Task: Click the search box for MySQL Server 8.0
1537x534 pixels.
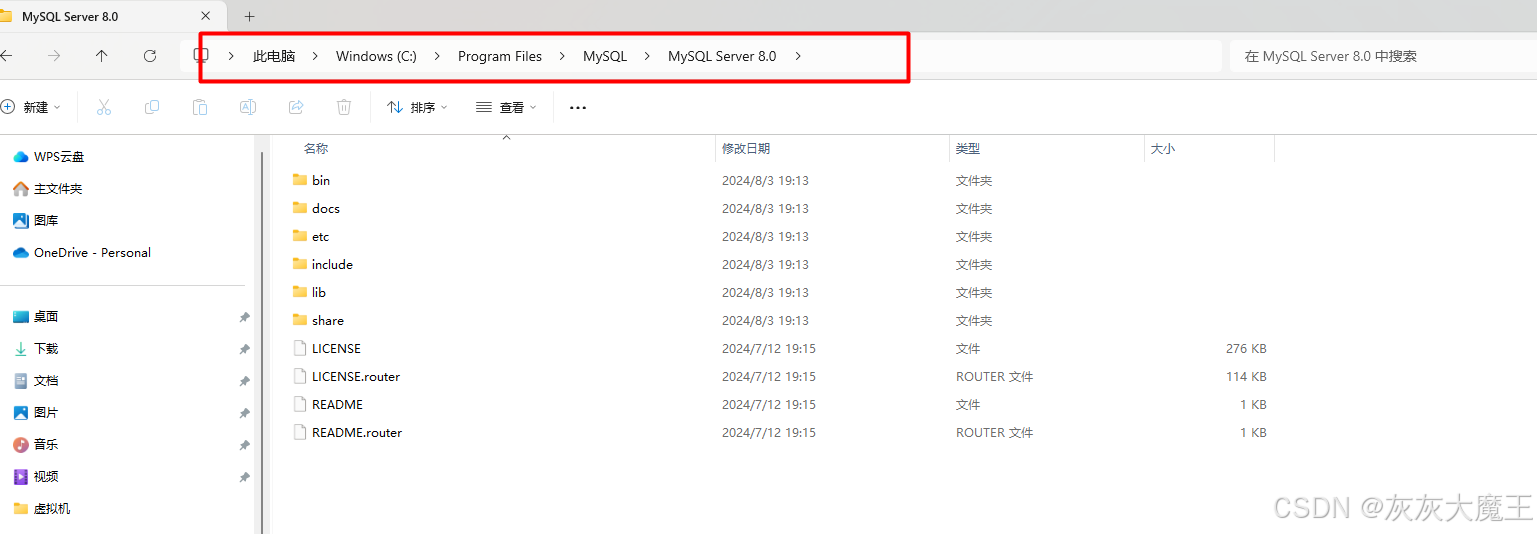Action: 1384,56
